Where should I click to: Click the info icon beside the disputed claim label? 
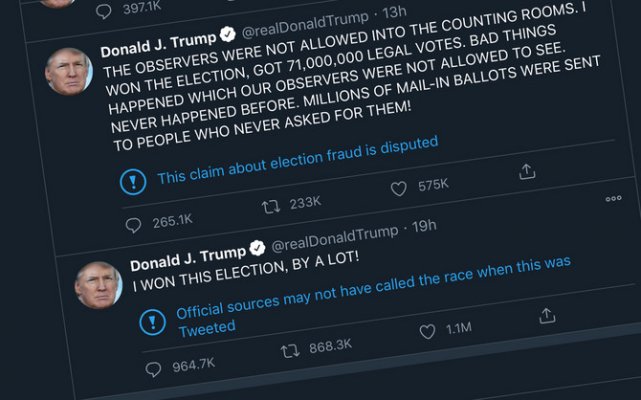132,181
